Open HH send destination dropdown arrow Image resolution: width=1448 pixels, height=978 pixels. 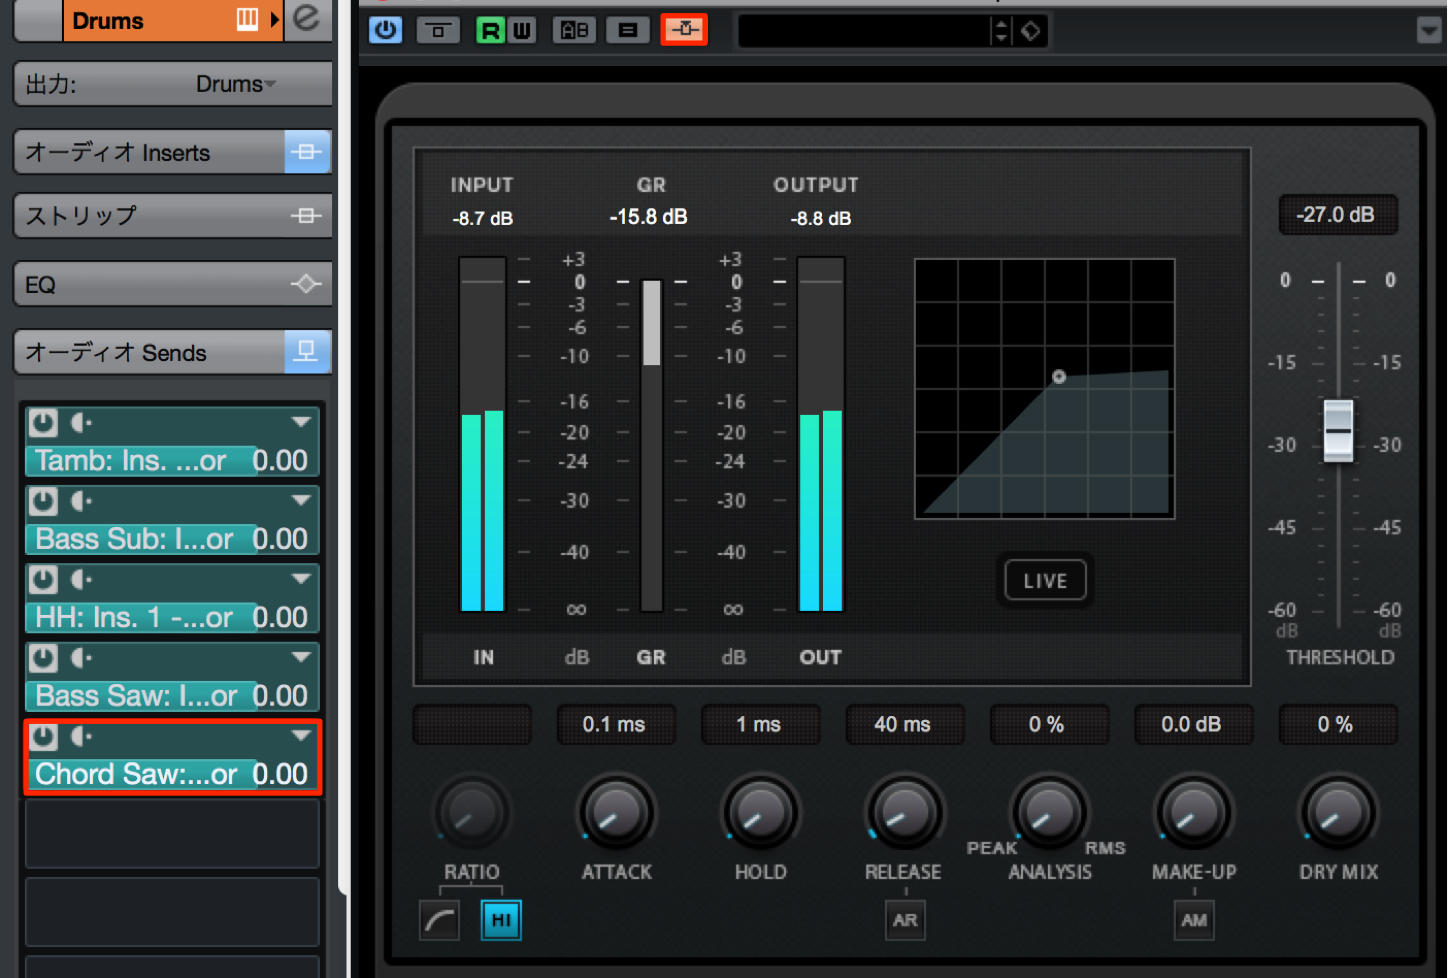tap(301, 579)
